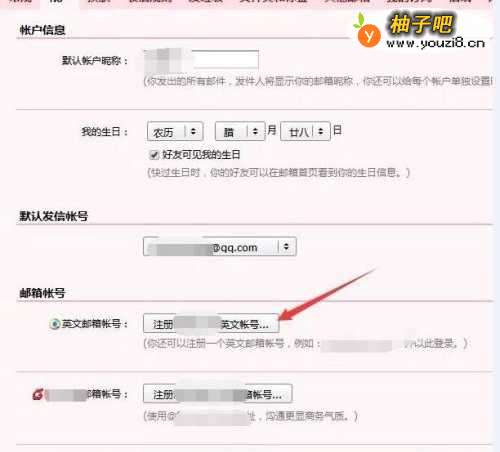
Task: Open the 收信规则 settings tab
Action: [151, 1]
